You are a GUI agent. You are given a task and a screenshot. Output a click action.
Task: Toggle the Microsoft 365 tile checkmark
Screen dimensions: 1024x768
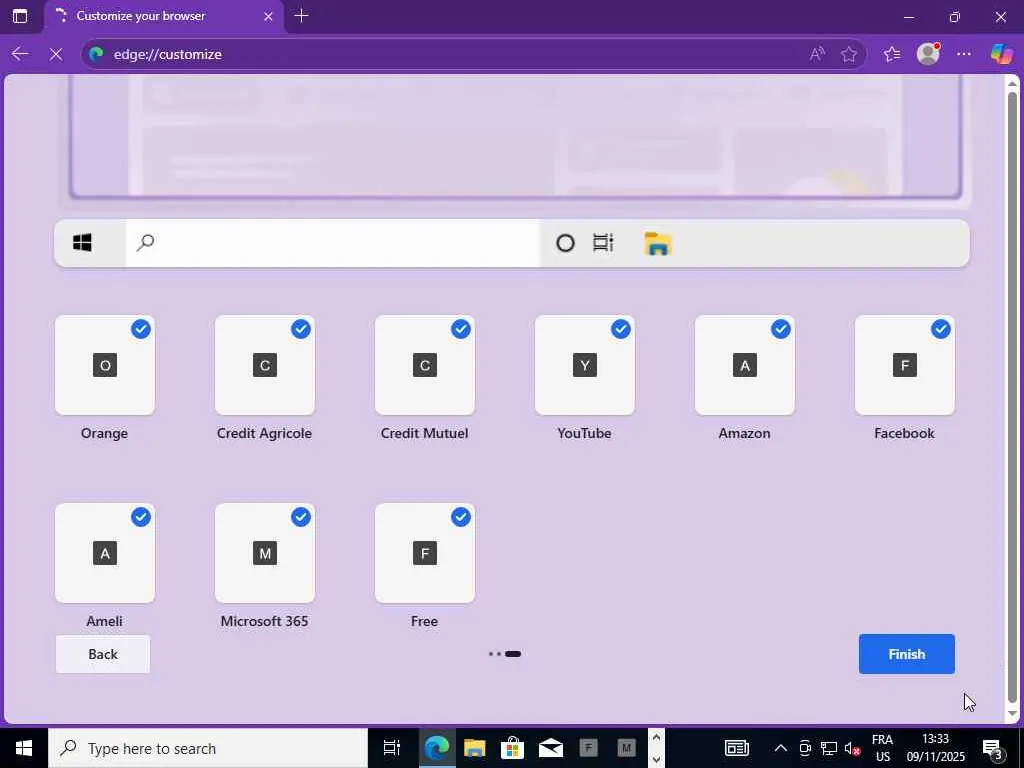click(300, 517)
